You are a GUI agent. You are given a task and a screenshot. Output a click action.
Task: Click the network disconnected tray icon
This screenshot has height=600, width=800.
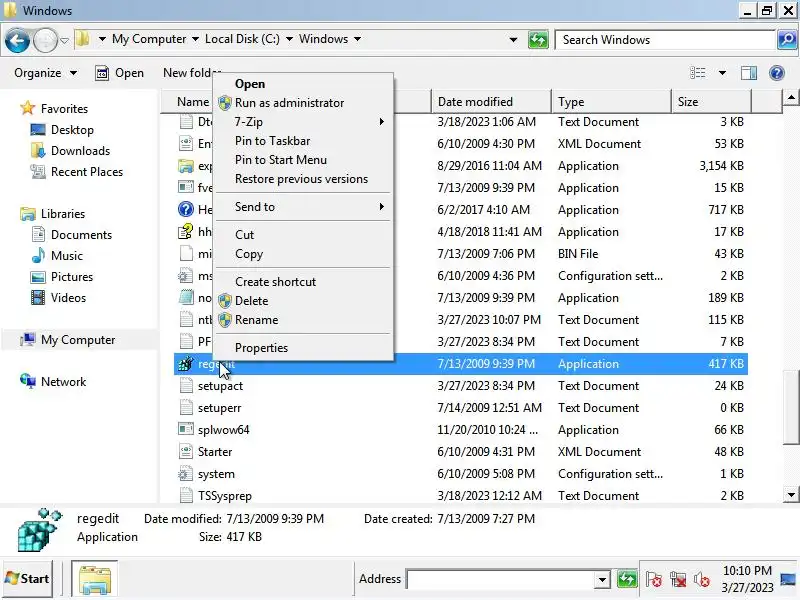(678, 580)
